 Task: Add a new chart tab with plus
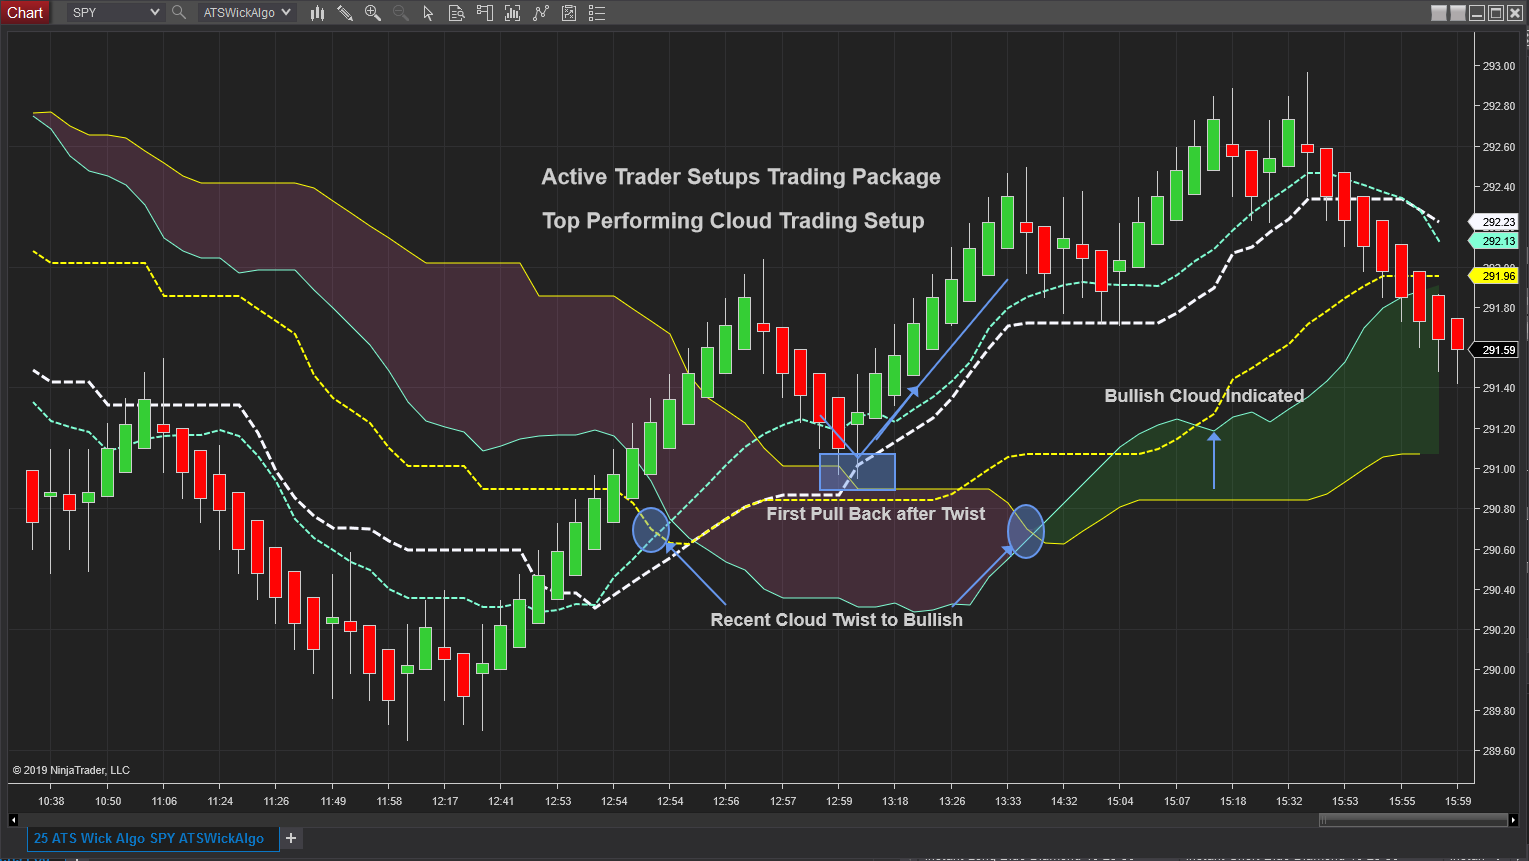[x=291, y=838]
